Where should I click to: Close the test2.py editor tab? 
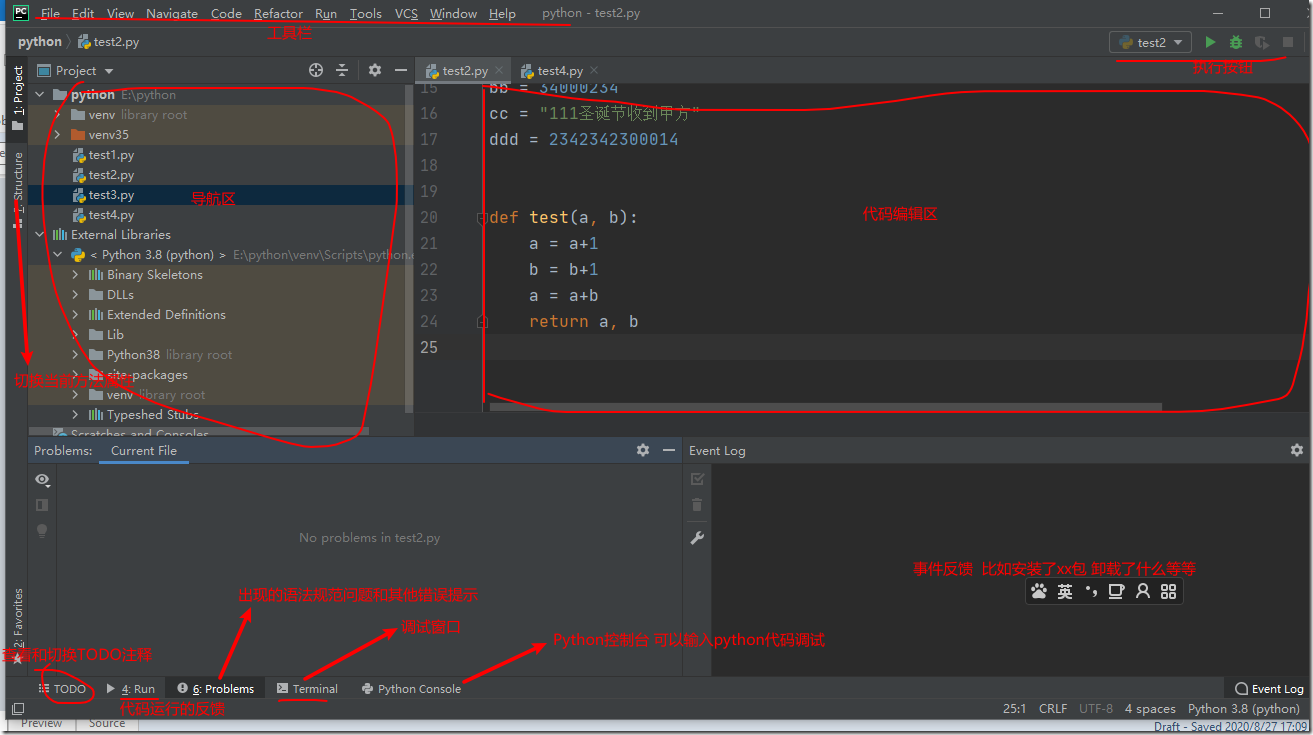[499, 71]
